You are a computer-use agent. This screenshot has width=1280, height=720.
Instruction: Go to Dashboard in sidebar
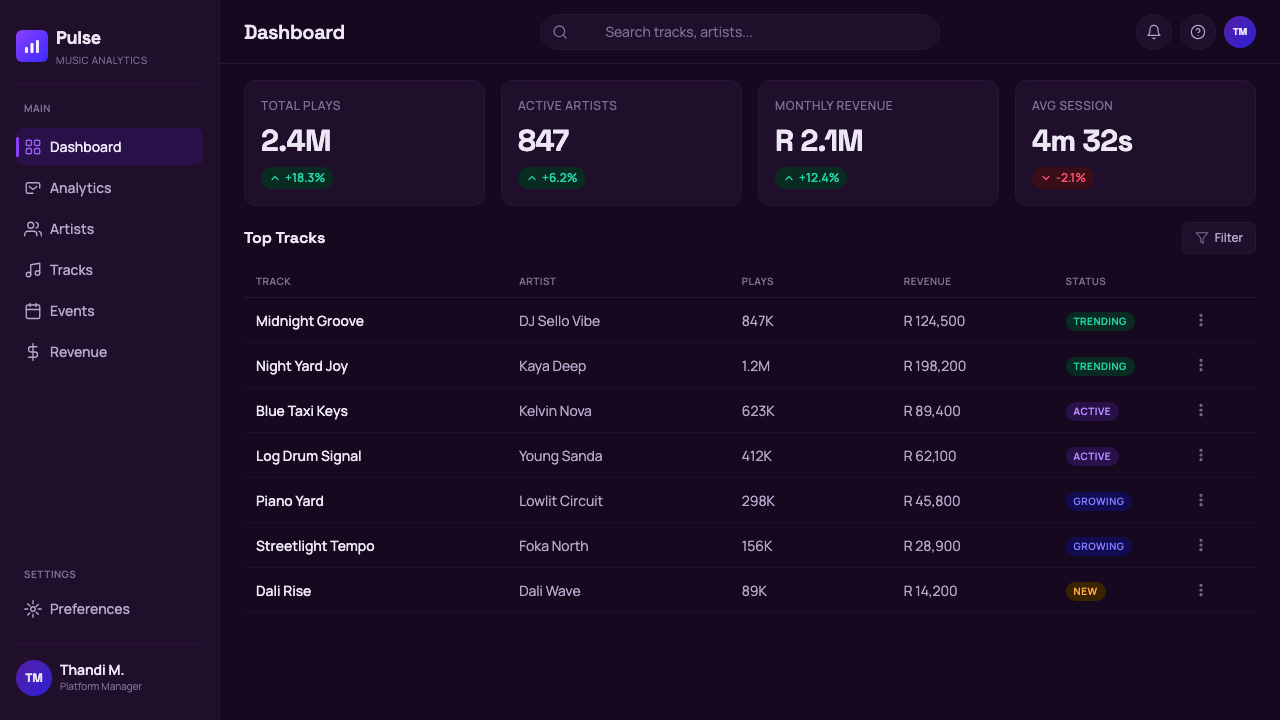(110, 147)
